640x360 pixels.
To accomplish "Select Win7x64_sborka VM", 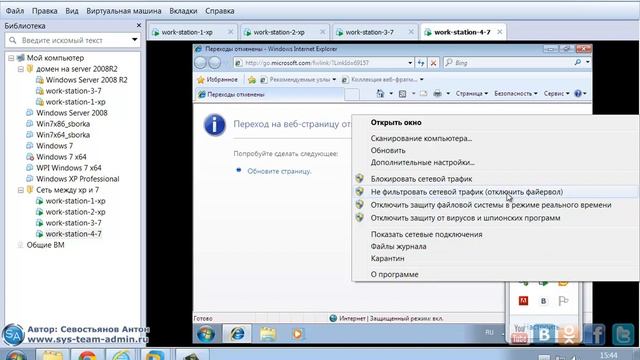I will (x=63, y=135).
